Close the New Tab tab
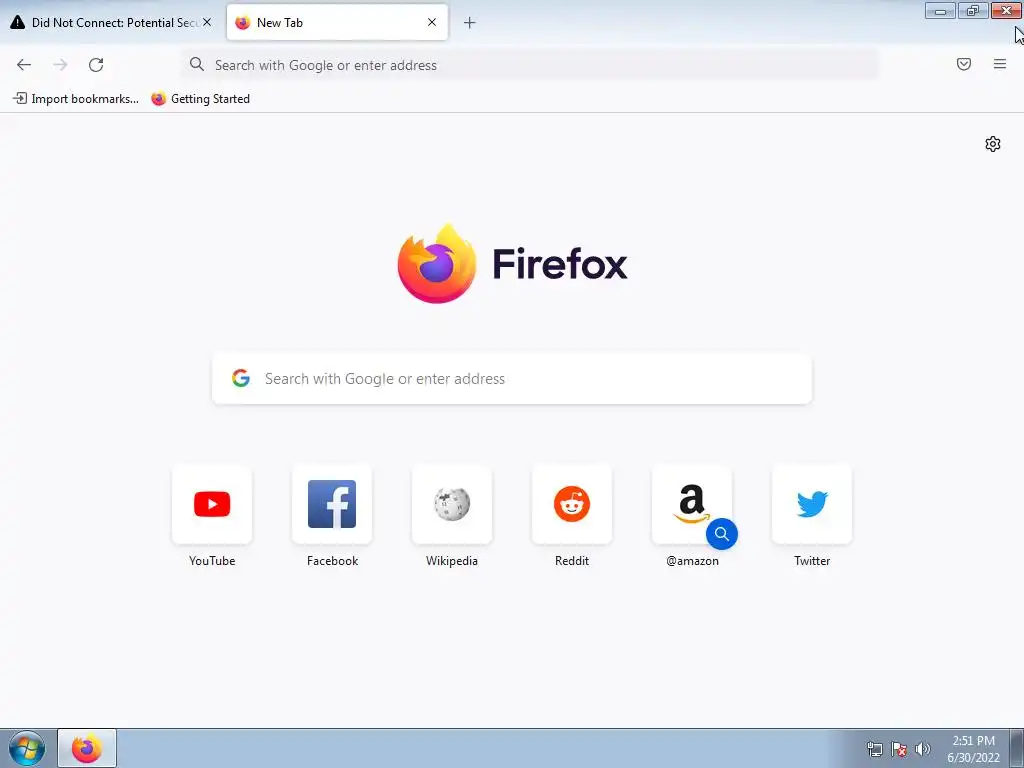 coord(432,22)
